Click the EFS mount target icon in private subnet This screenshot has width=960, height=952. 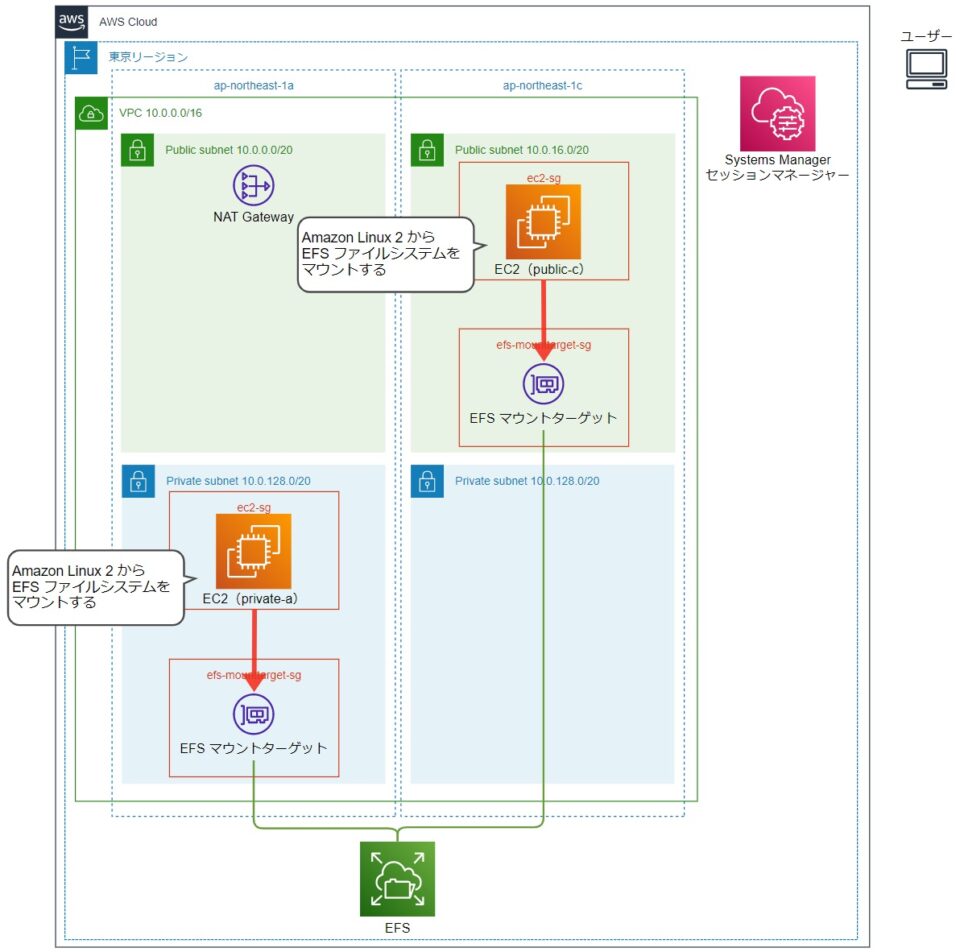point(255,714)
